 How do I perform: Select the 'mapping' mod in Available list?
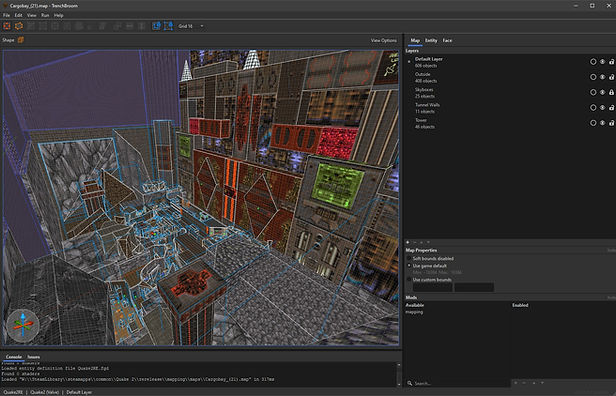414,312
